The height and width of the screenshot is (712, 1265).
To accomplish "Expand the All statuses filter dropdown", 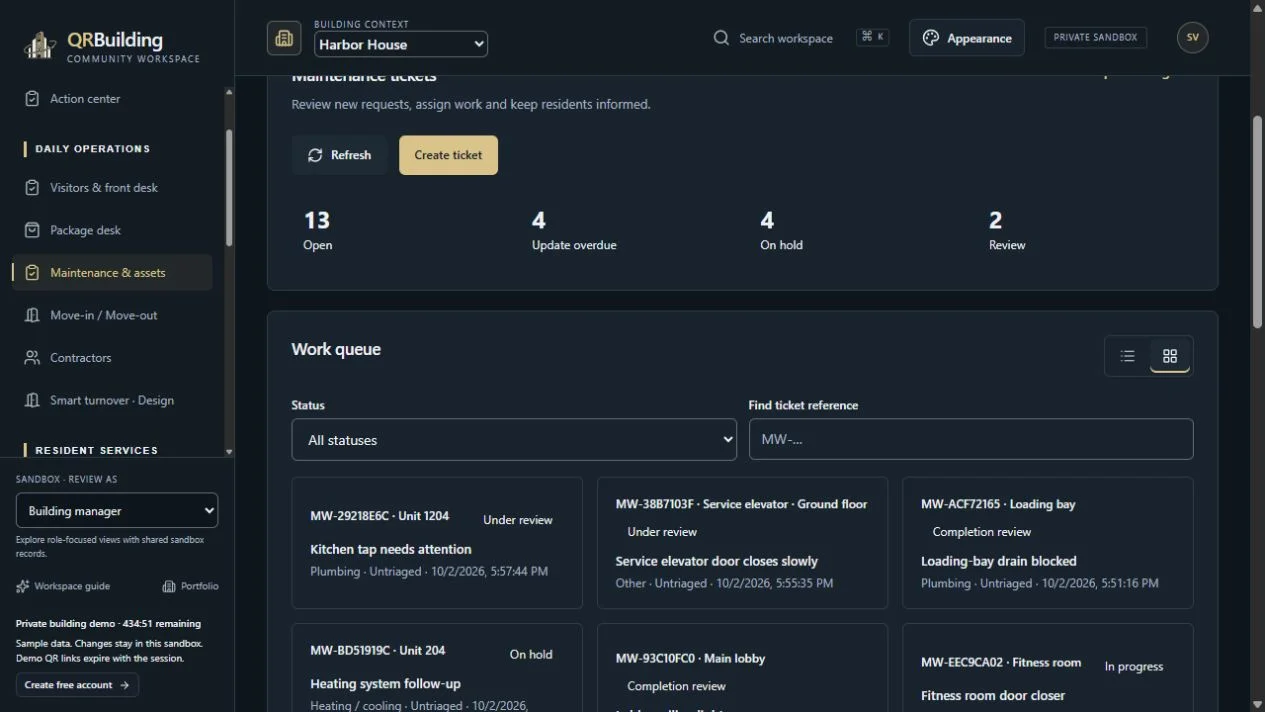I will pos(514,440).
